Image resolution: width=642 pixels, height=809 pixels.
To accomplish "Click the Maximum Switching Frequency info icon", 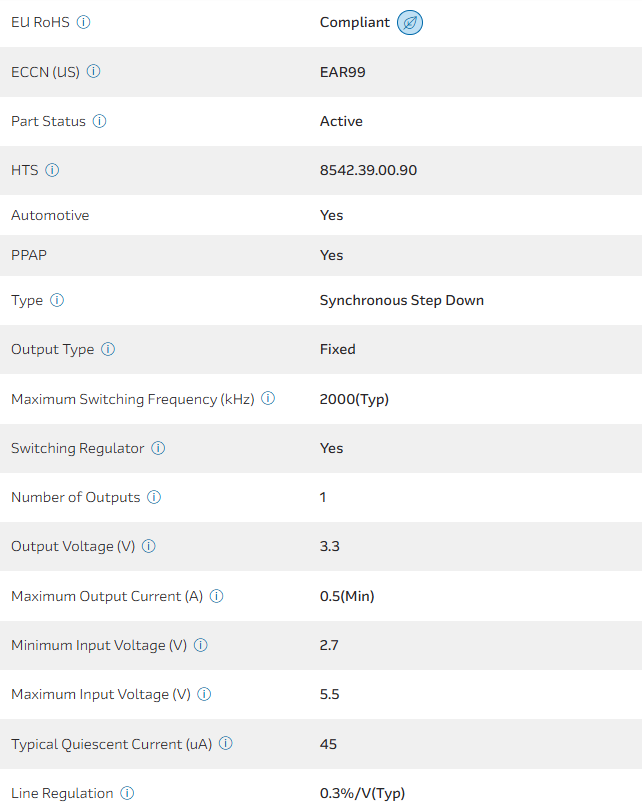I will [x=268, y=399].
